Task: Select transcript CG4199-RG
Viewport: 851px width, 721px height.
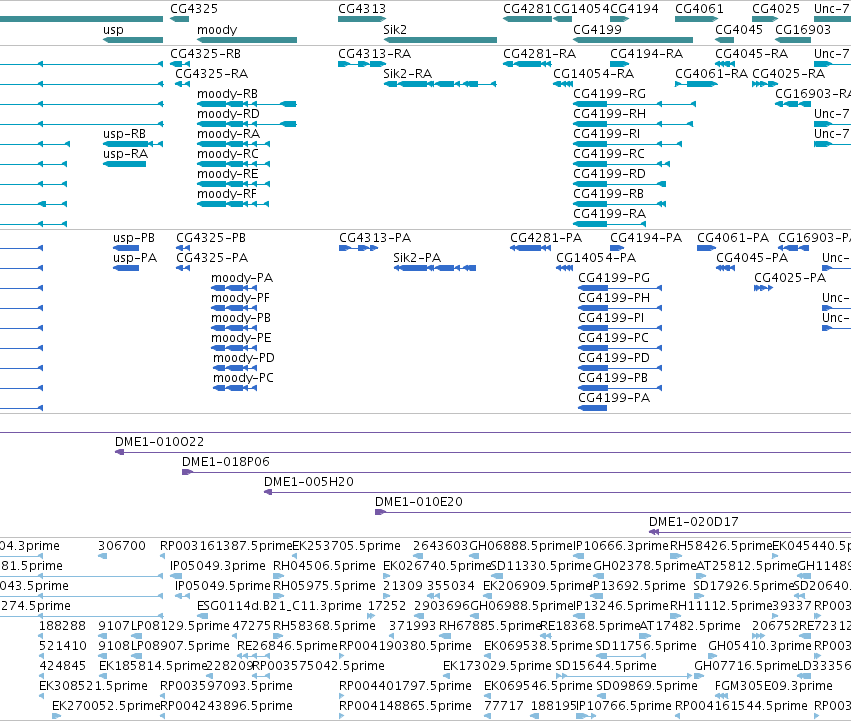Action: [x=609, y=94]
